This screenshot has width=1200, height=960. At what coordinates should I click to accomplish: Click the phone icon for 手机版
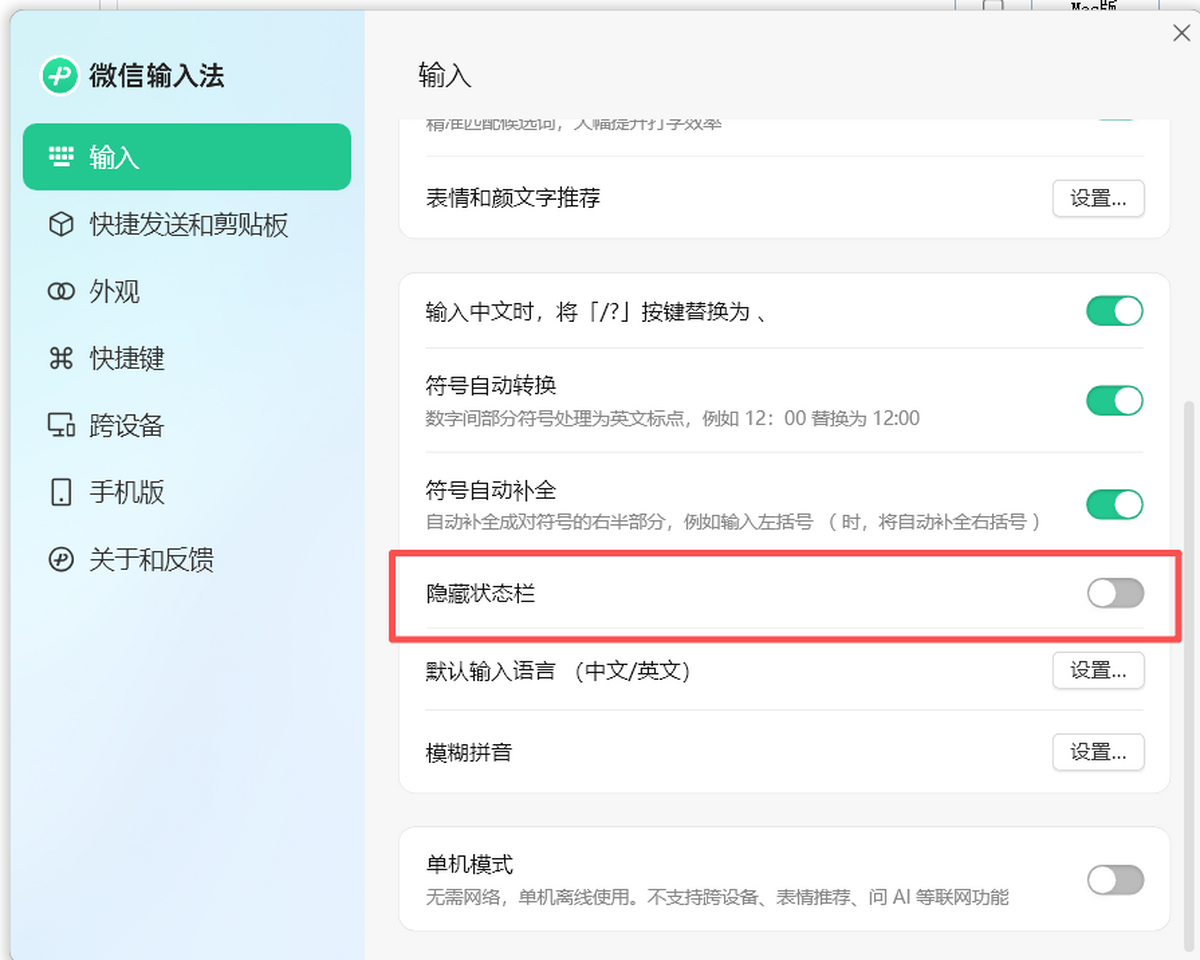(x=61, y=492)
